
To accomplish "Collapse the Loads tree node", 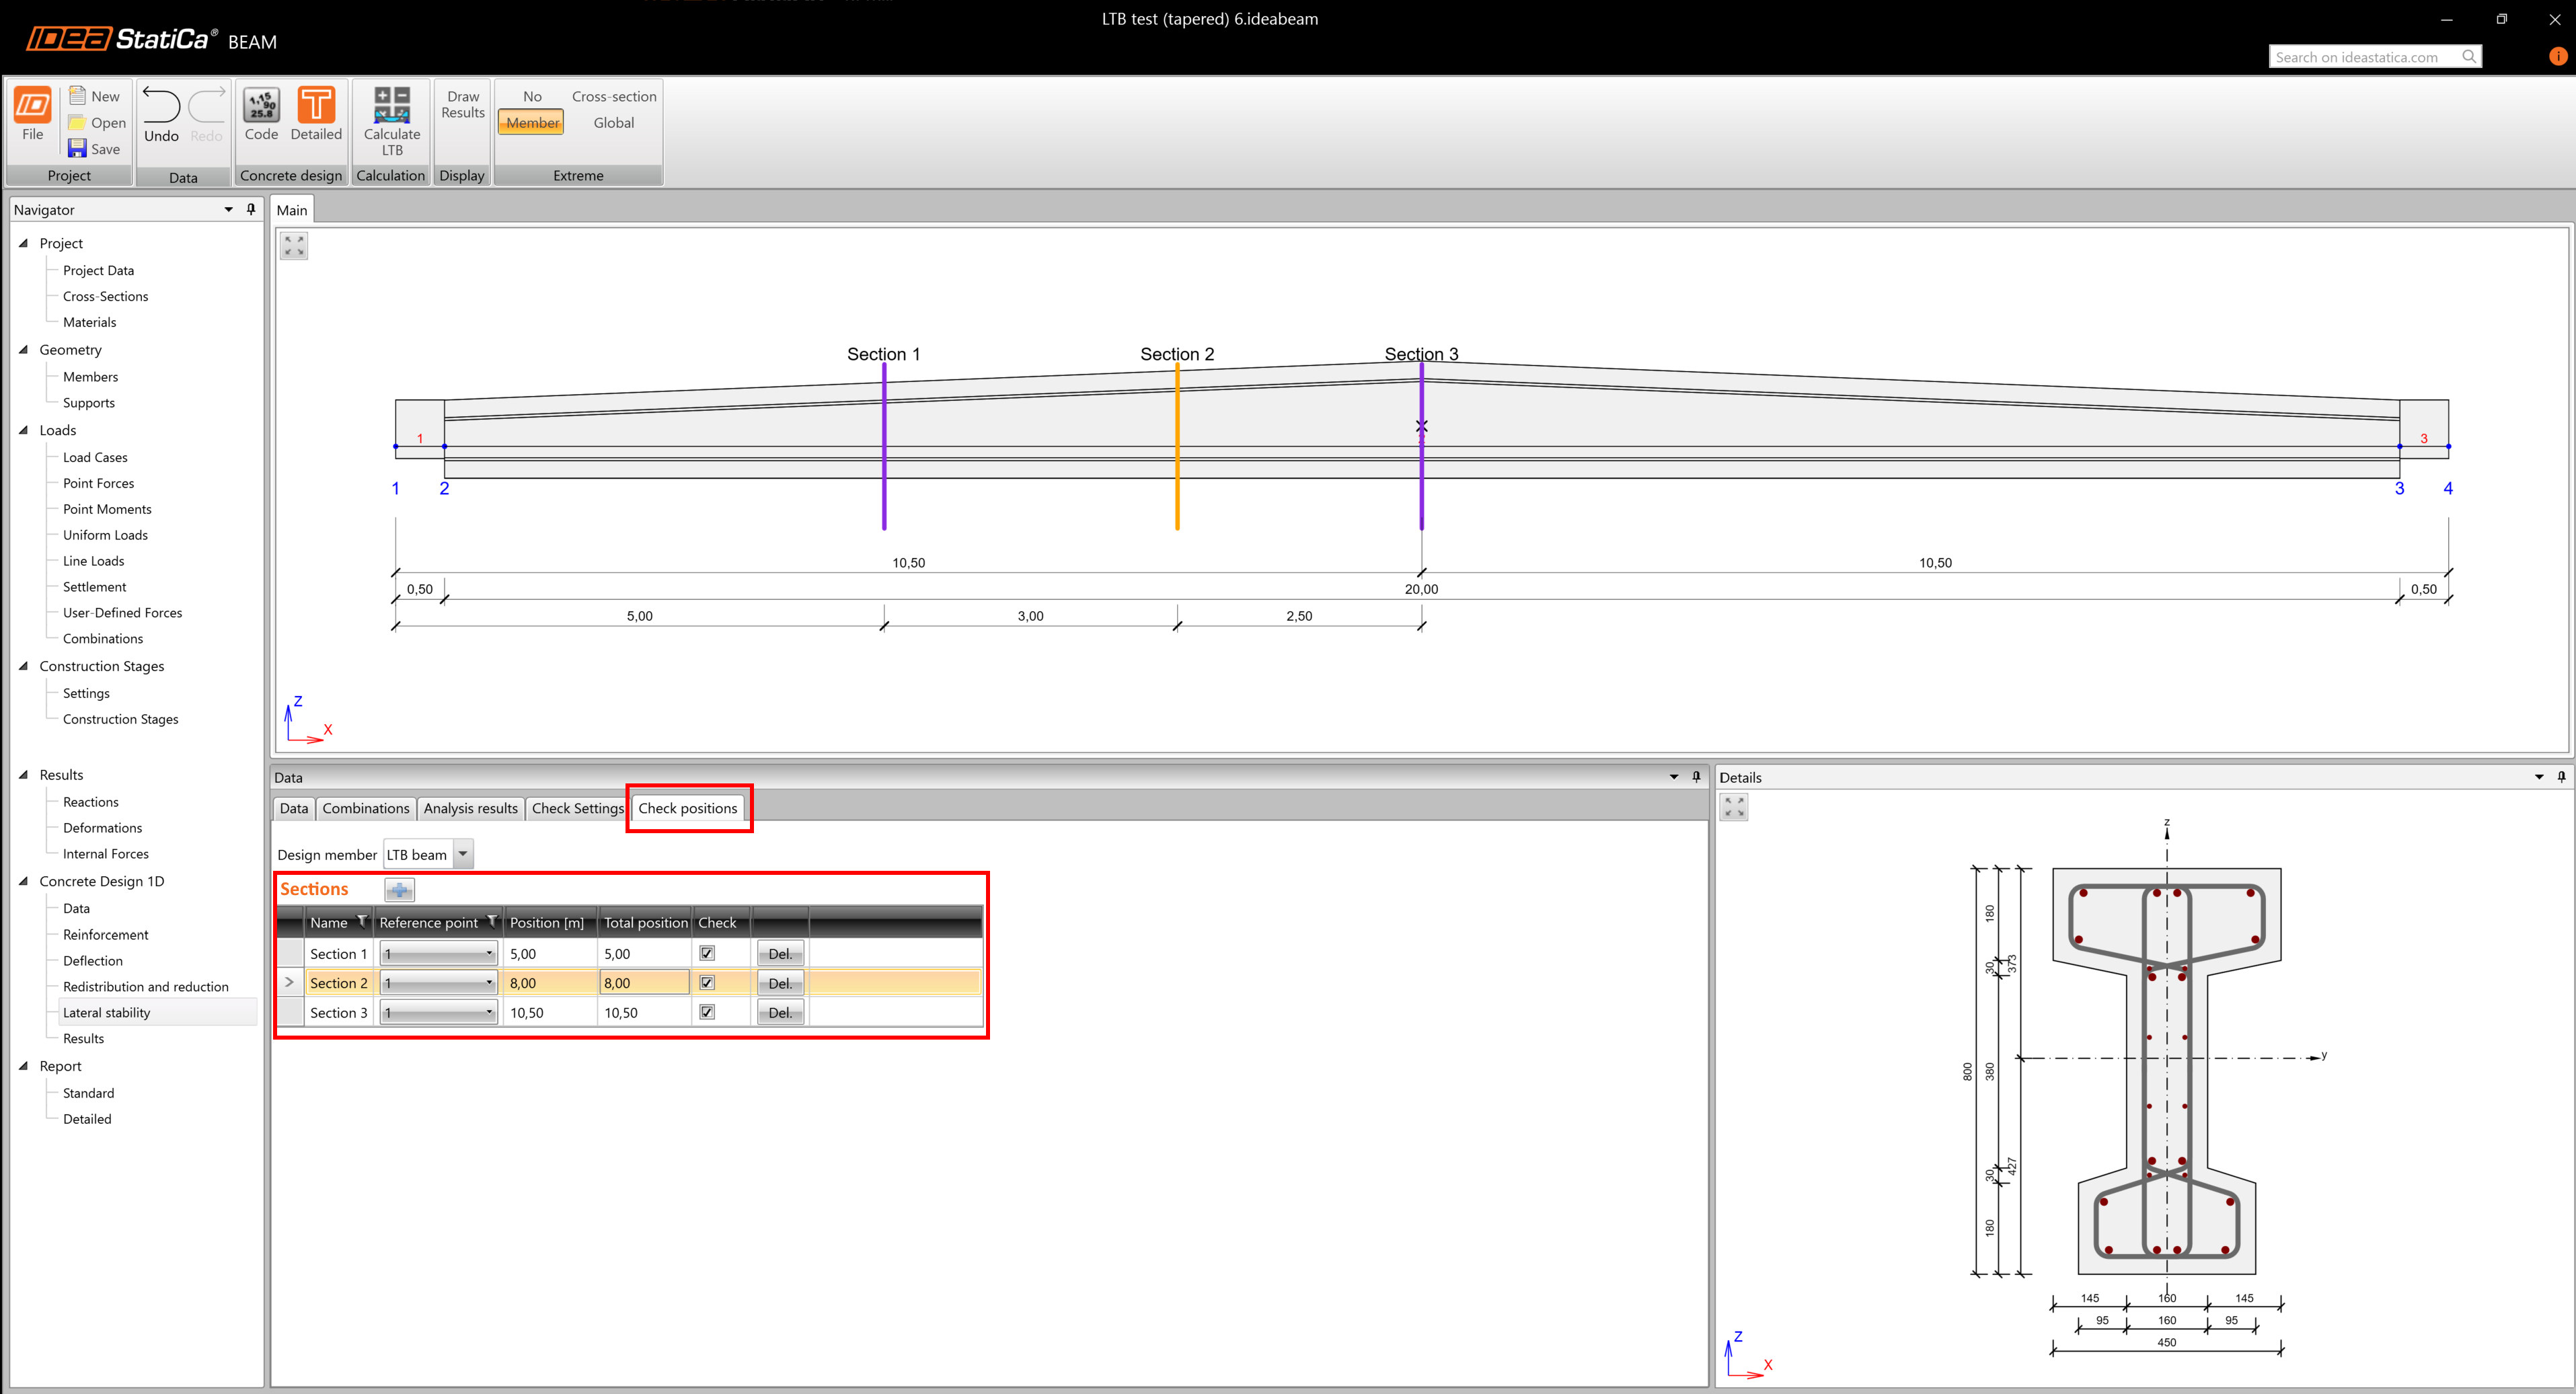I will click(x=24, y=430).
